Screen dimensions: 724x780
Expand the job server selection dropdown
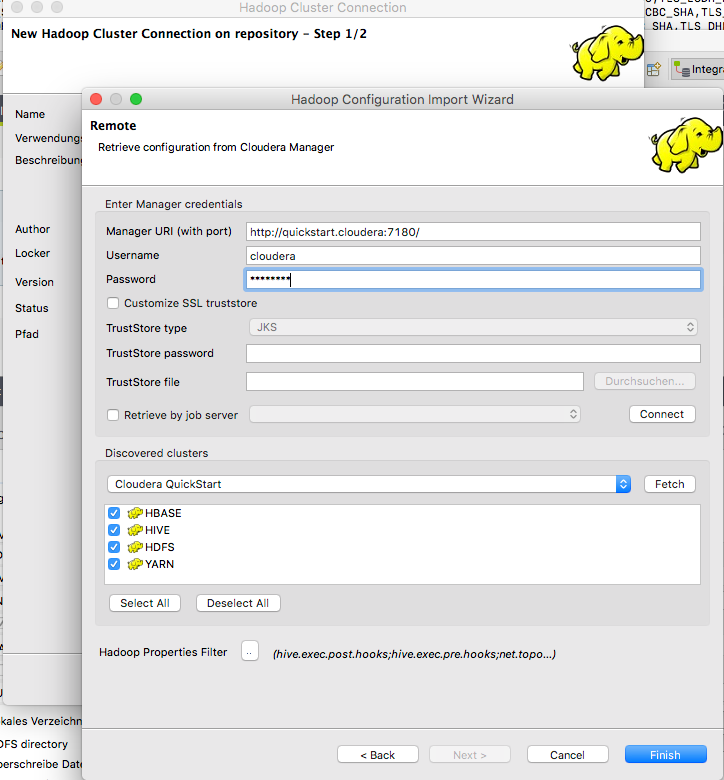coord(415,414)
